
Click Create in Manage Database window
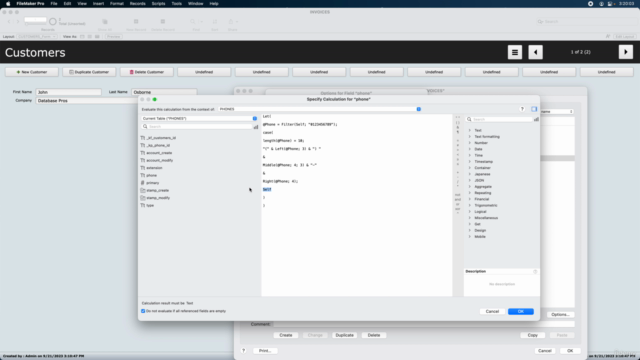(x=286, y=335)
